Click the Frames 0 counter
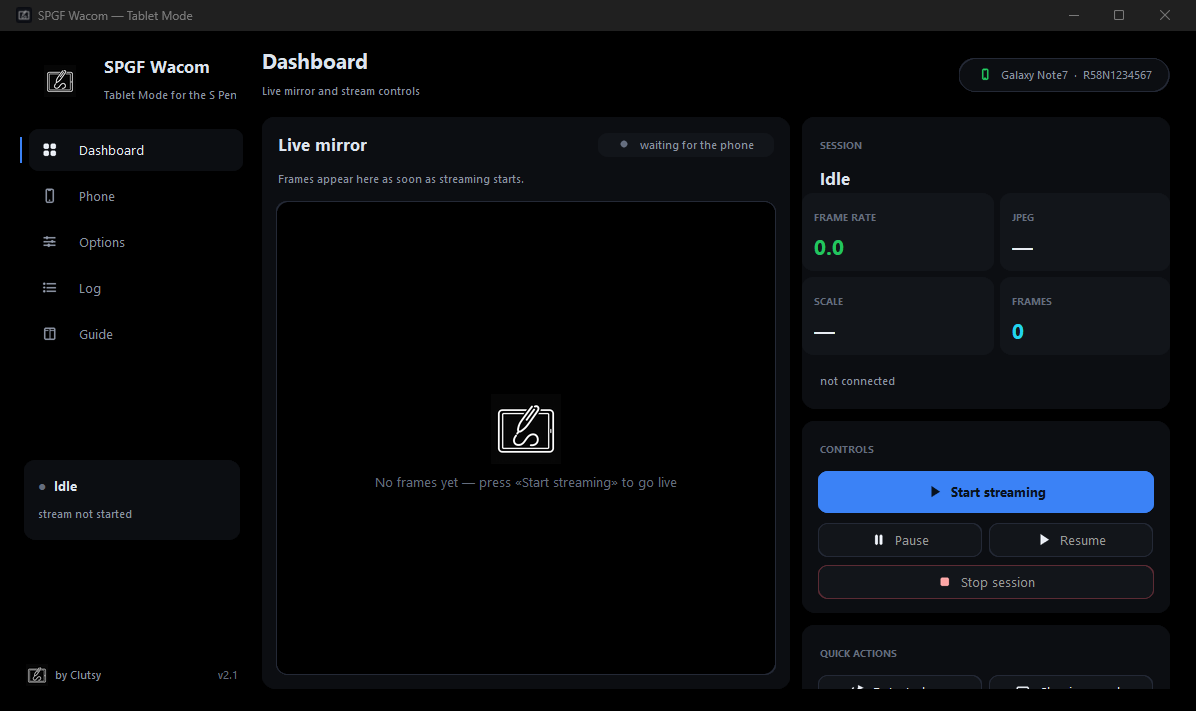The width and height of the screenshot is (1196, 711). tap(1018, 332)
